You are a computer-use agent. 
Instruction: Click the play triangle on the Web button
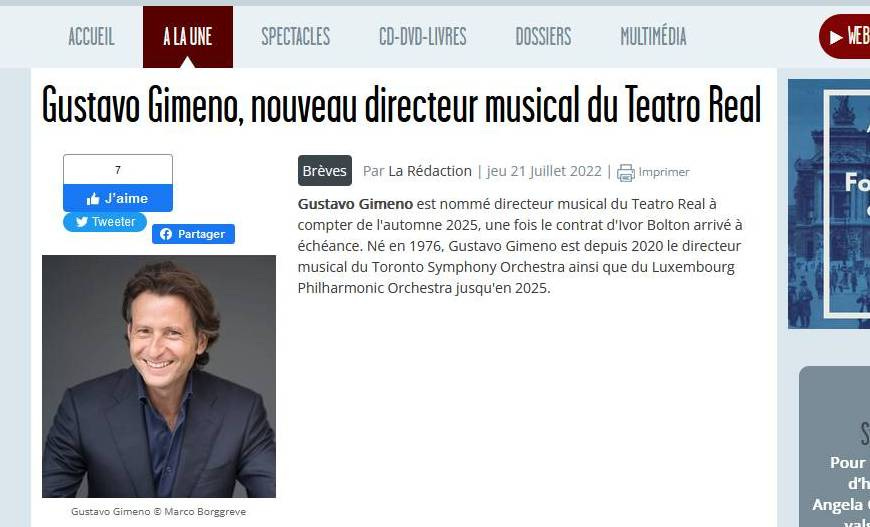836,37
